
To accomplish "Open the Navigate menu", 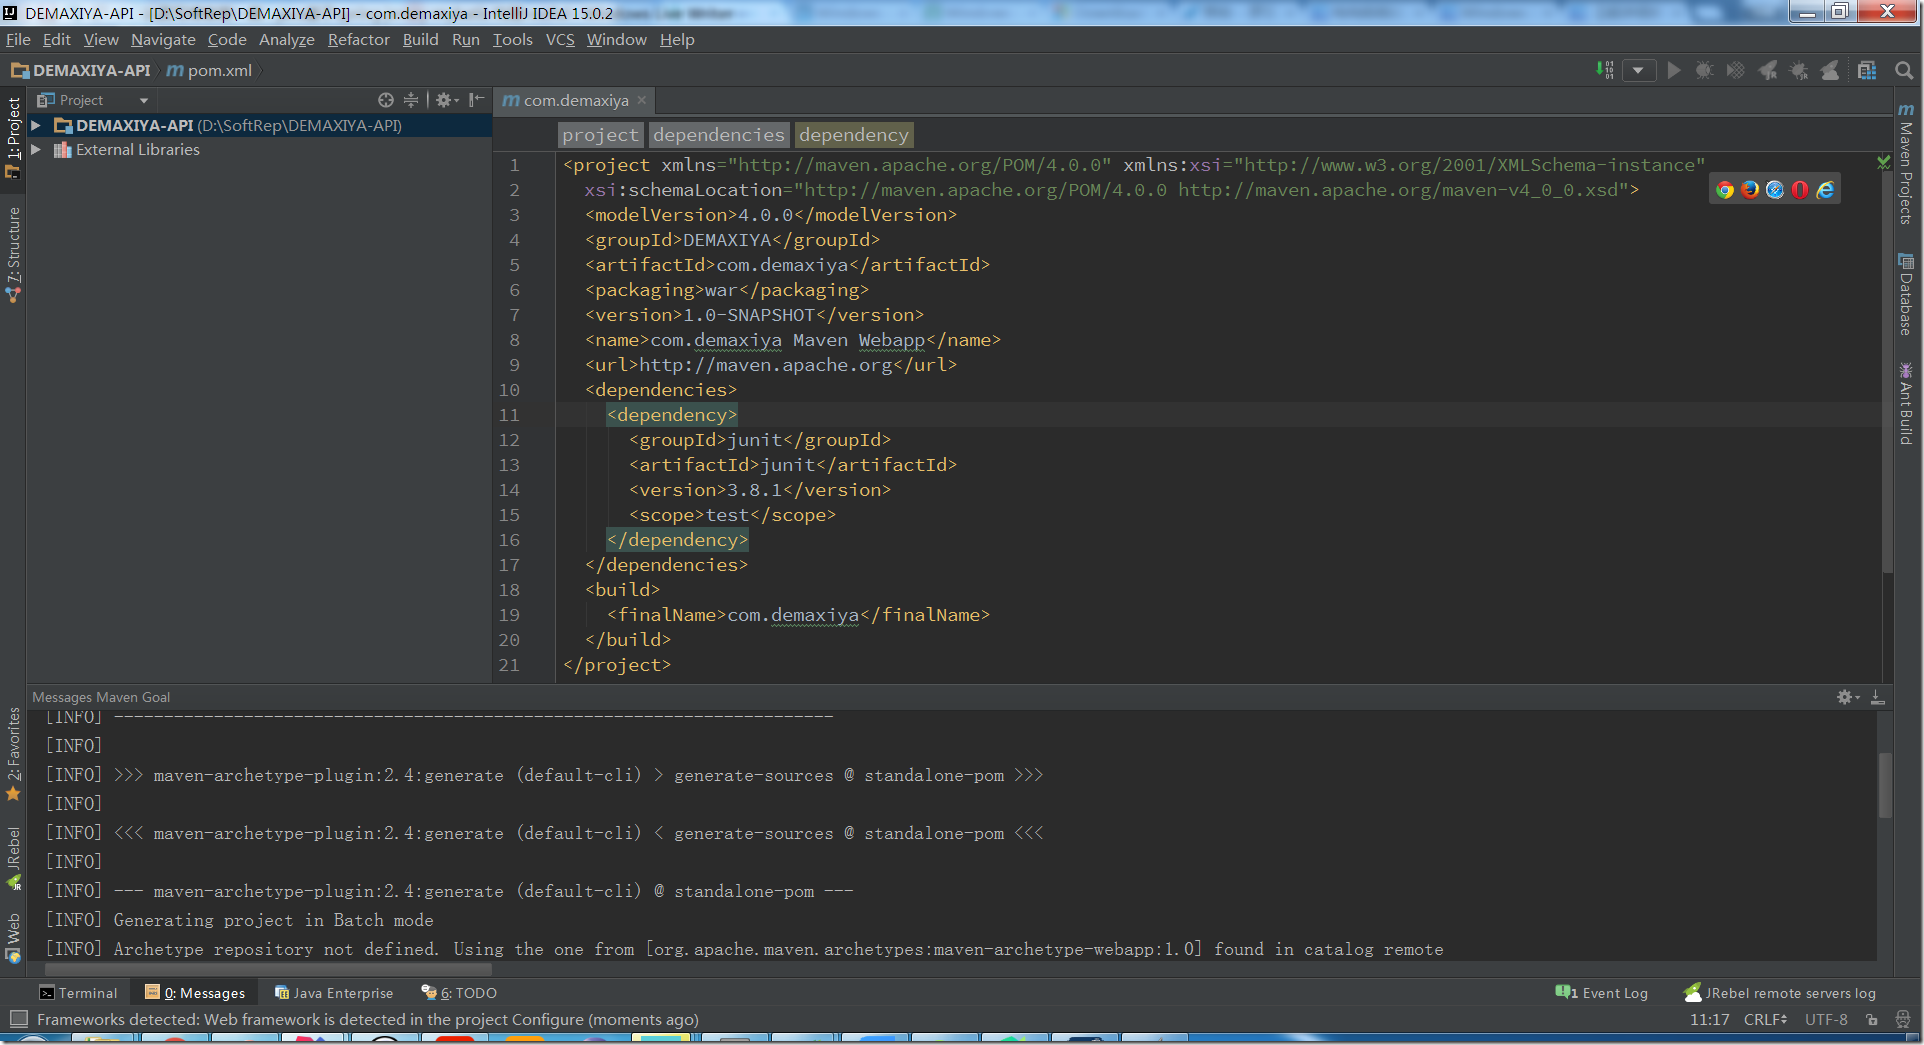I will (x=163, y=39).
